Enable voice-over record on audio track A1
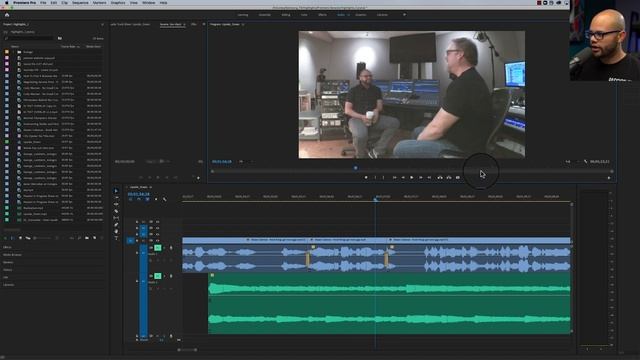This screenshot has height=360, width=640. click(171, 248)
